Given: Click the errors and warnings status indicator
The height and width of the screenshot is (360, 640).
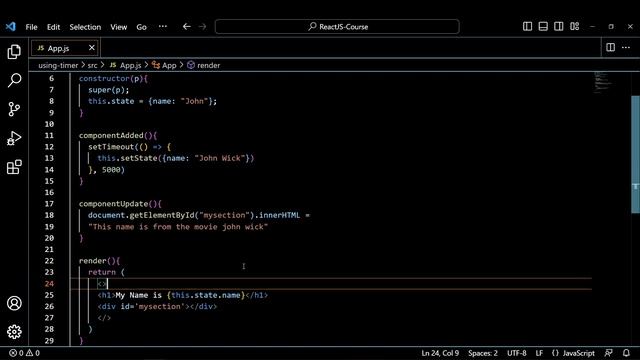Looking at the screenshot, I should 24,353.
